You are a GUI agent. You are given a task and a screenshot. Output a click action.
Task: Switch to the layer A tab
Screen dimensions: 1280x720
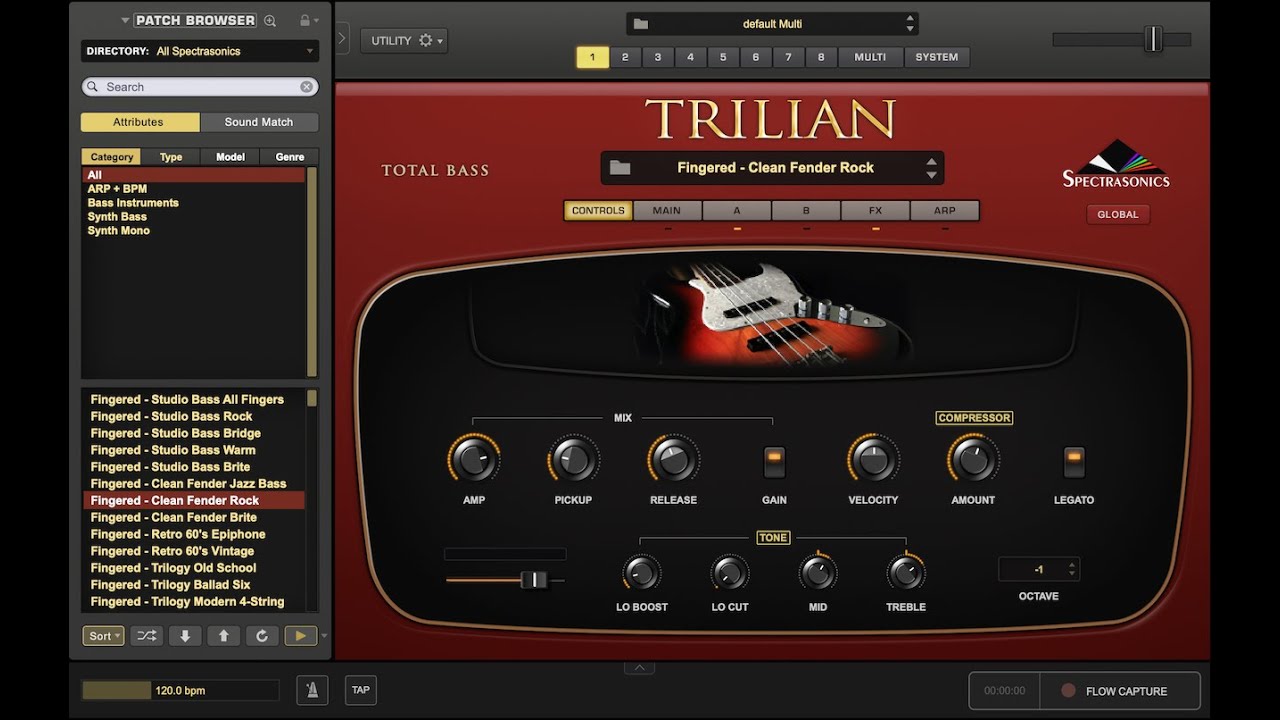(x=737, y=211)
